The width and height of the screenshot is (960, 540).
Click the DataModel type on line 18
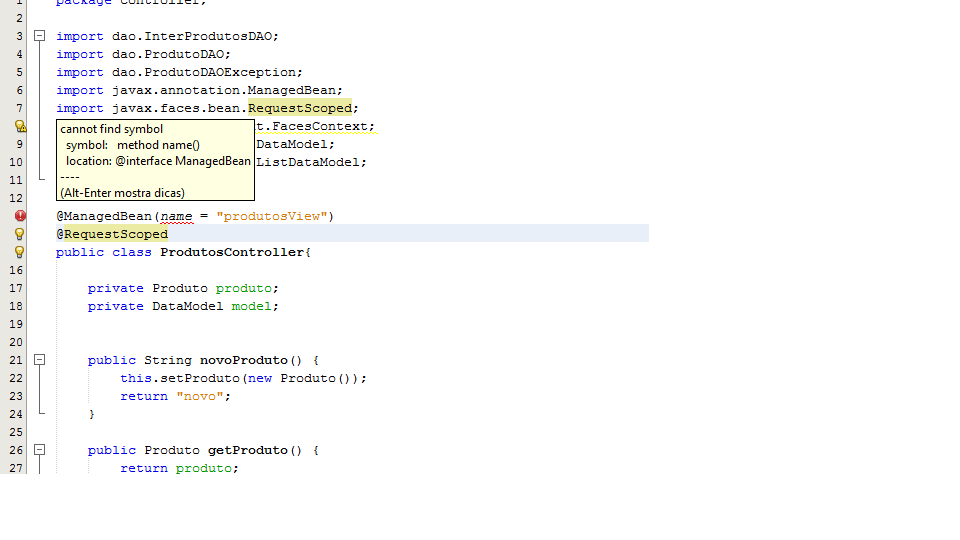[188, 306]
